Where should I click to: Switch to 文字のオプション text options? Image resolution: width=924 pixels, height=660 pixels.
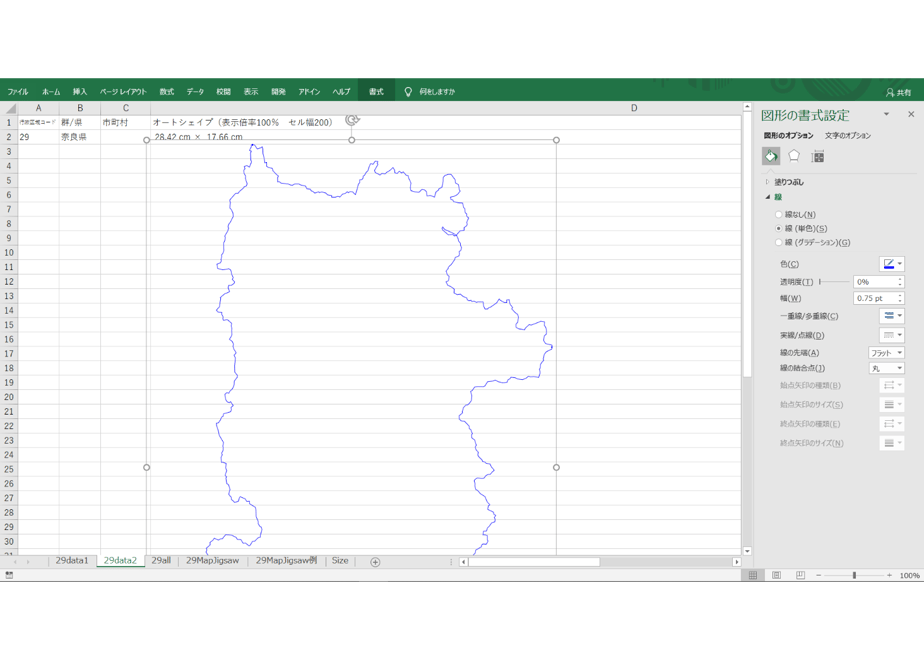tap(847, 136)
